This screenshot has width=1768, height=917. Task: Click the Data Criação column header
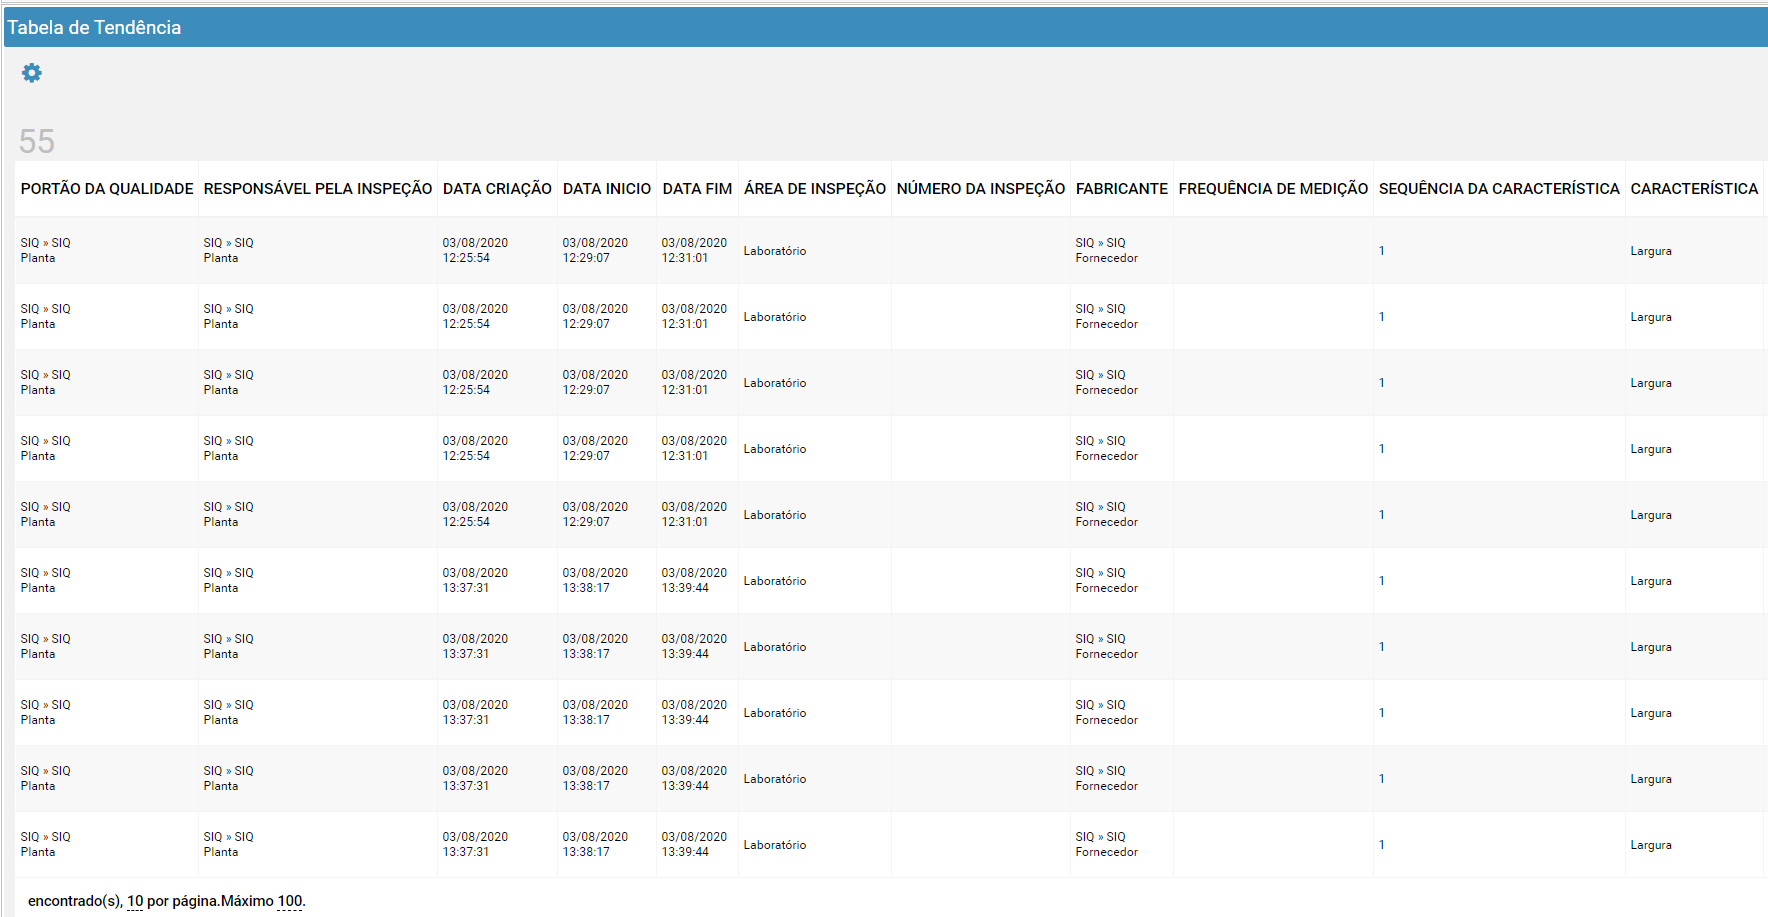(497, 189)
